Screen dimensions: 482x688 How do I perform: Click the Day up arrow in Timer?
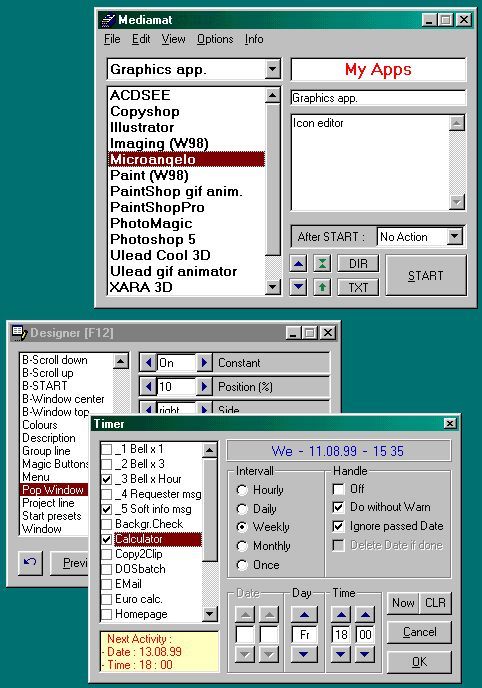[x=304, y=614]
